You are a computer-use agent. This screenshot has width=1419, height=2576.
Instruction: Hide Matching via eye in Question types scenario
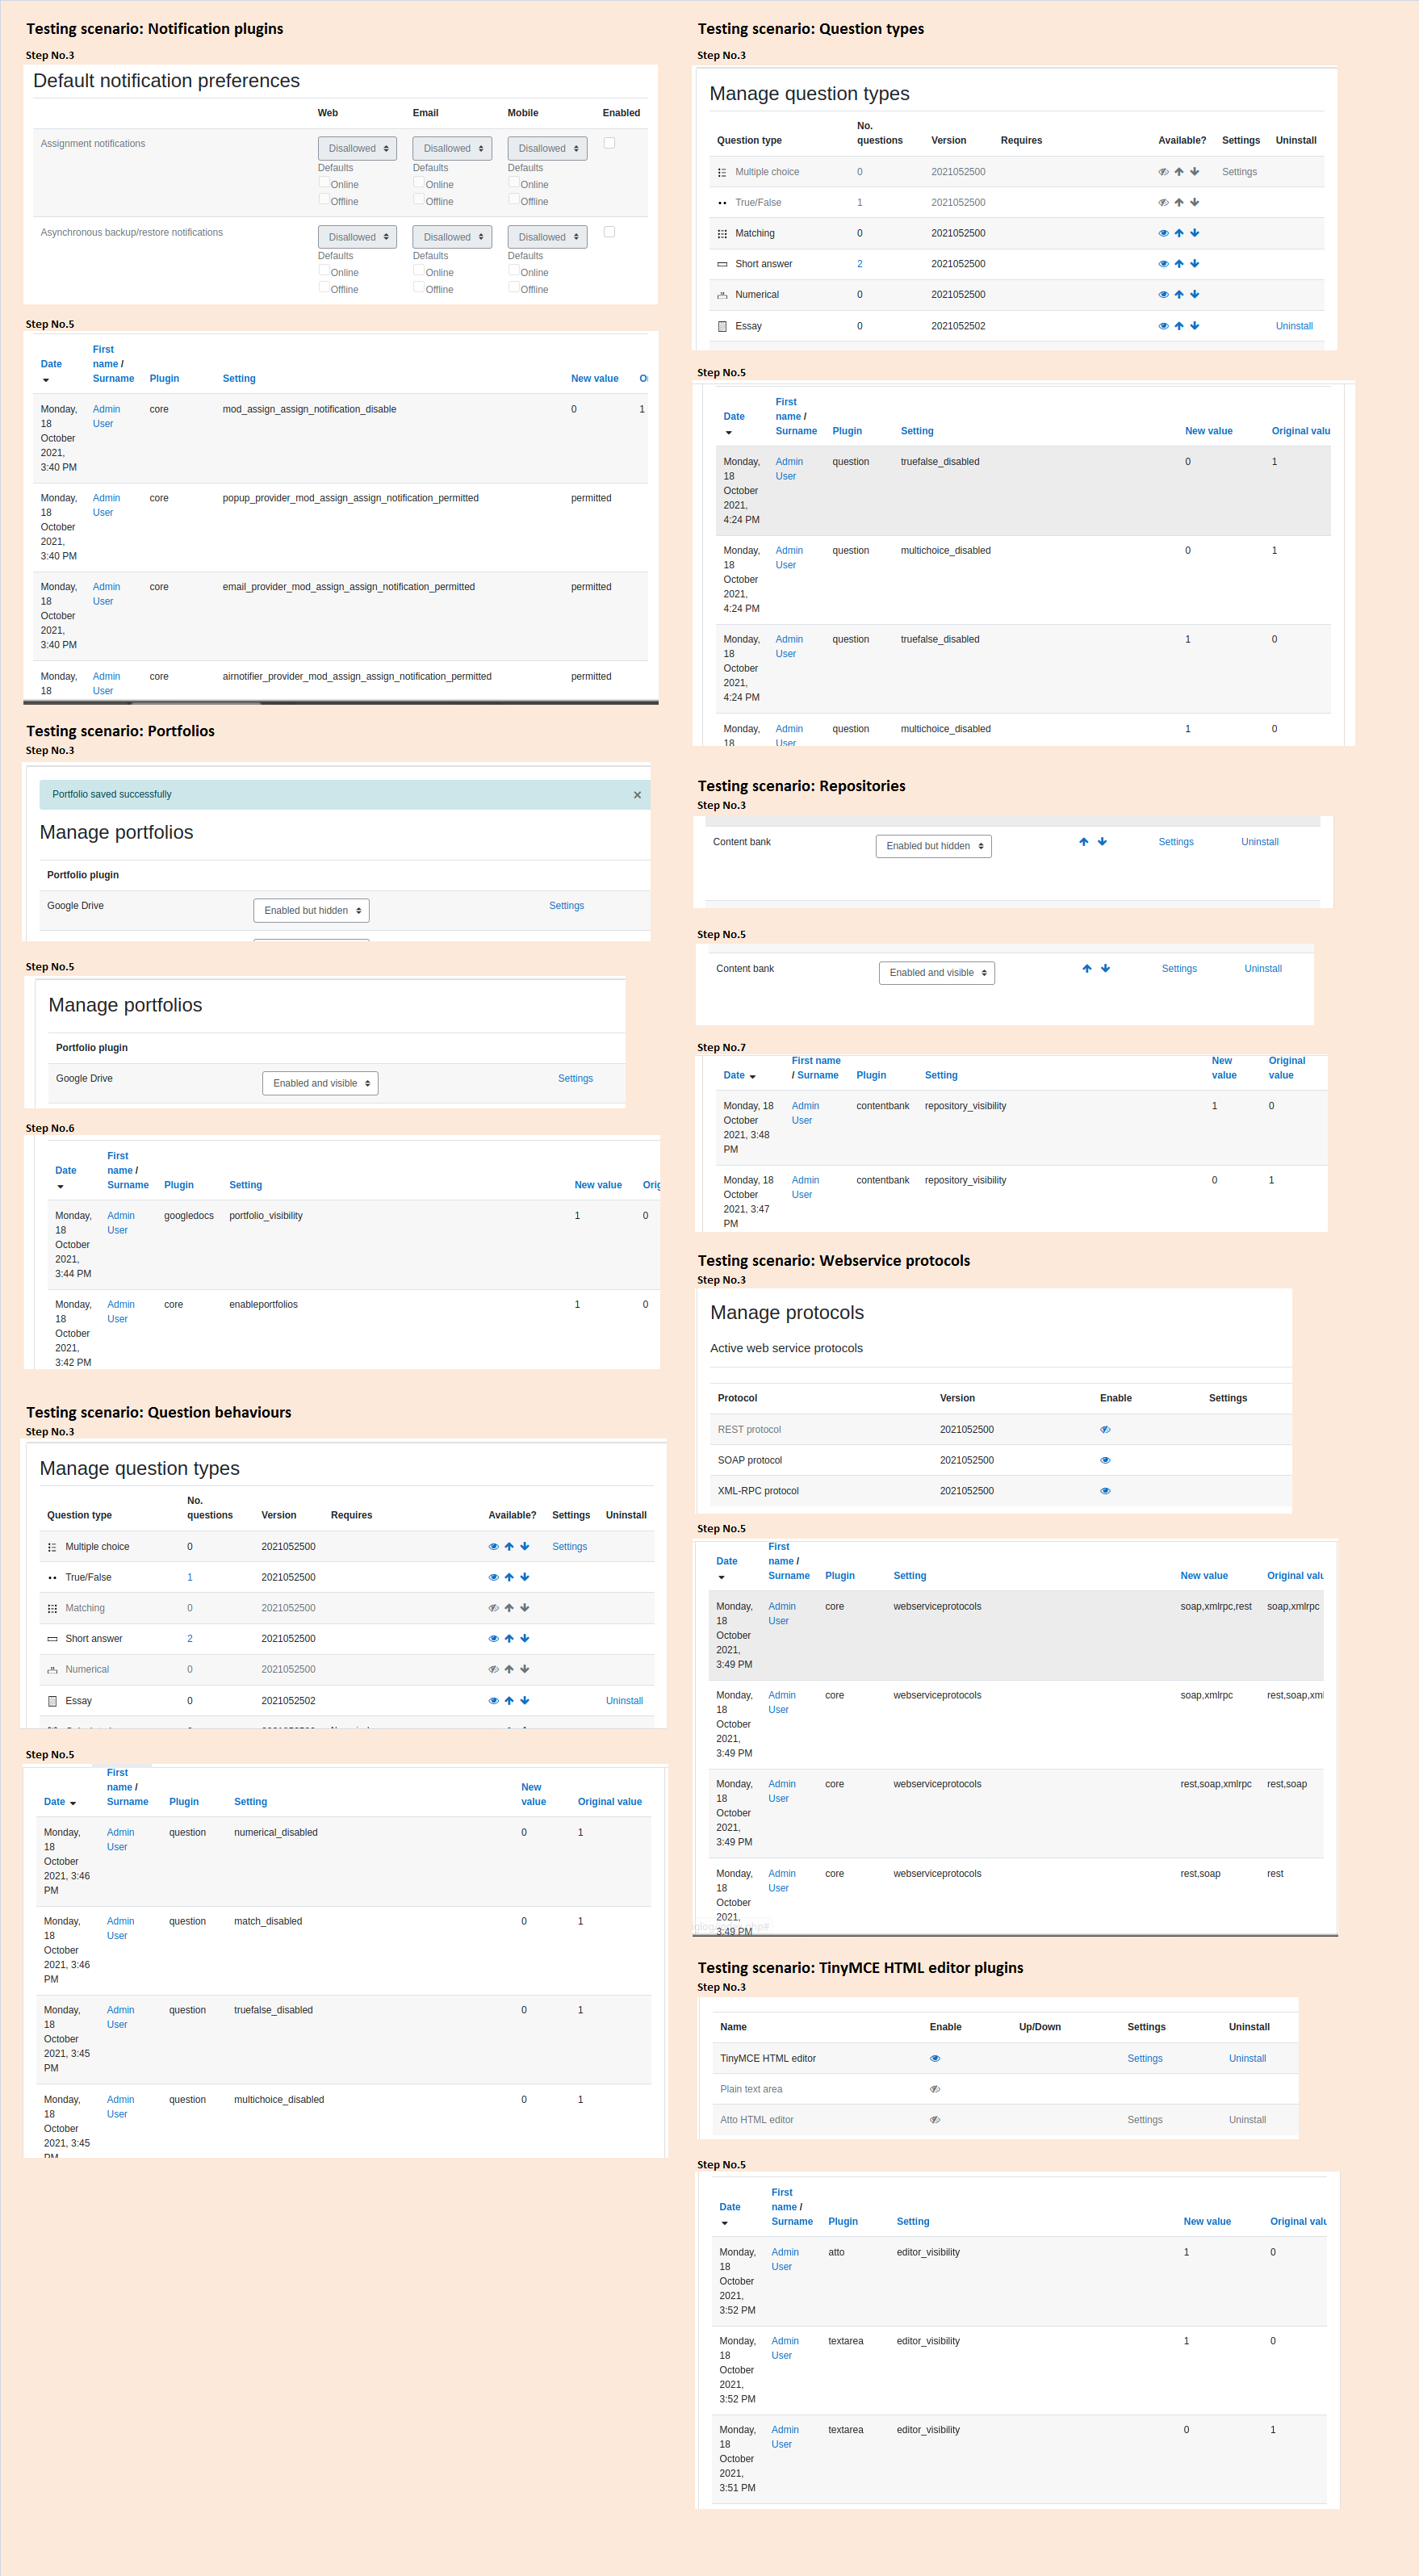(1163, 233)
